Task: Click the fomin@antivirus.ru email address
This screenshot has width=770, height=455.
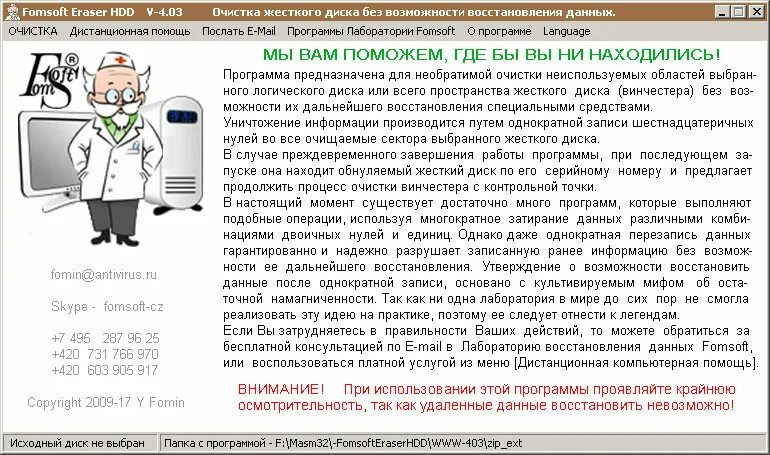Action: pyautogui.click(x=104, y=274)
